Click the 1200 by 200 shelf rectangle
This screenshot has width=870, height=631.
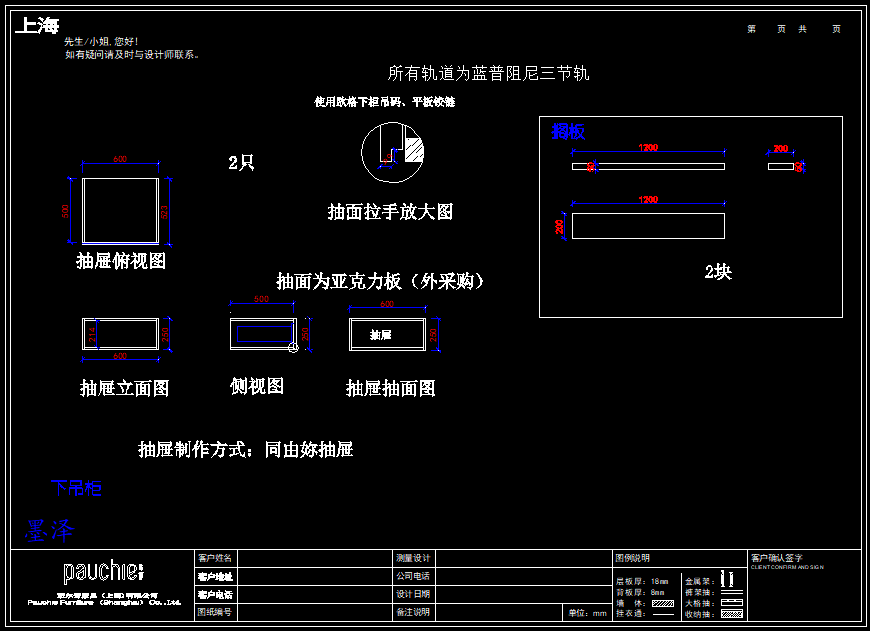[x=648, y=226]
